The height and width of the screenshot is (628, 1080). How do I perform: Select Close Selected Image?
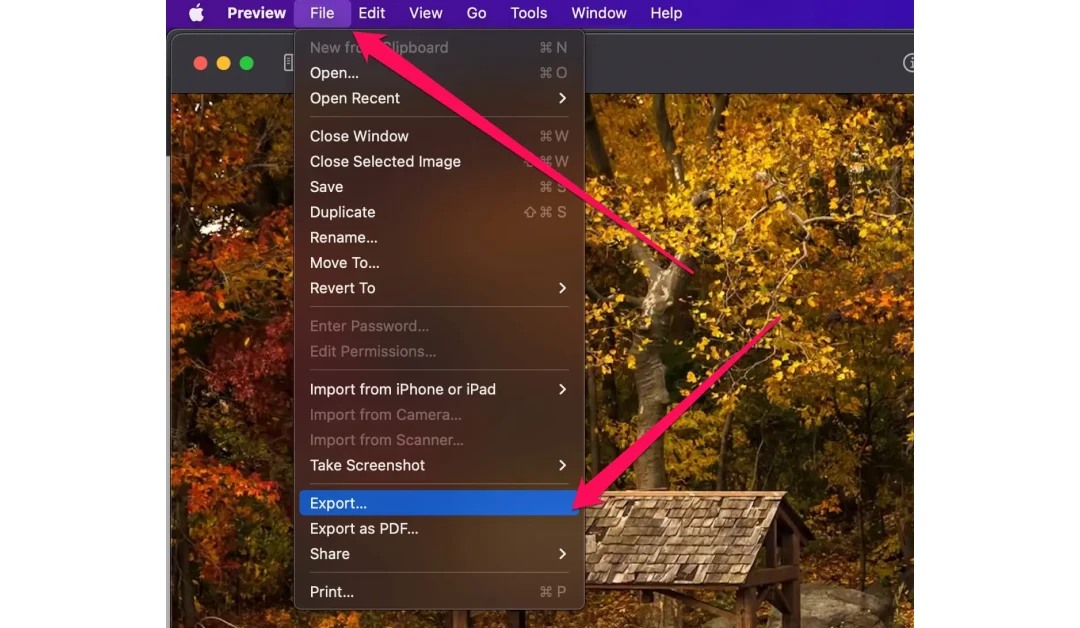pos(385,161)
